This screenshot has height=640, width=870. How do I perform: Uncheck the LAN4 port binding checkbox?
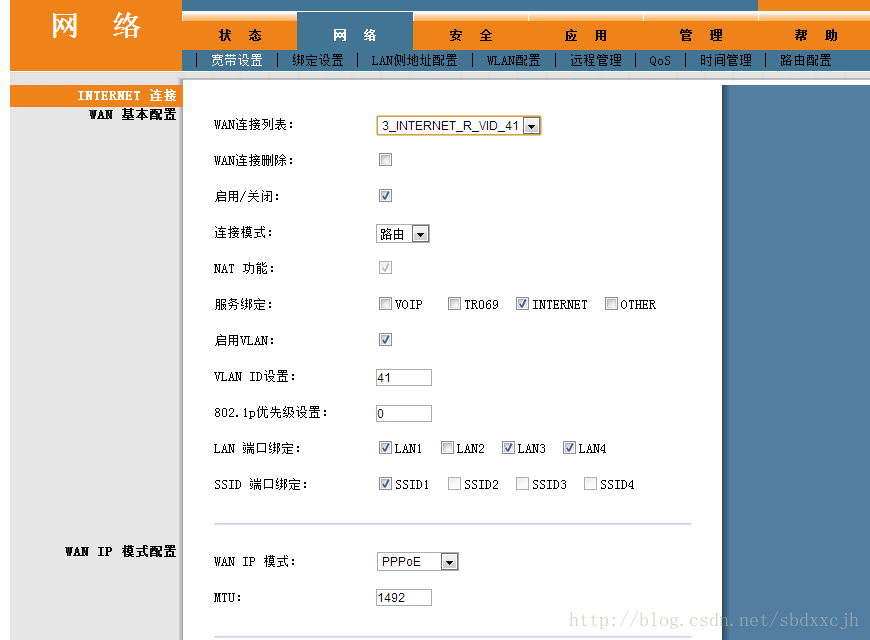pos(569,447)
